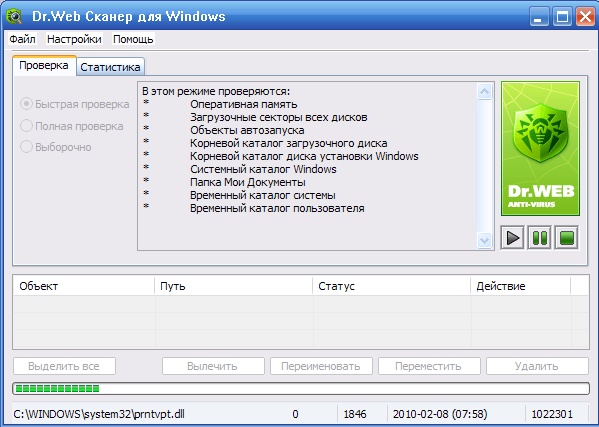
Task: Click the C:\WINDOWS\system32\prntvpt.dll path in the status bar
Action: tap(99, 414)
